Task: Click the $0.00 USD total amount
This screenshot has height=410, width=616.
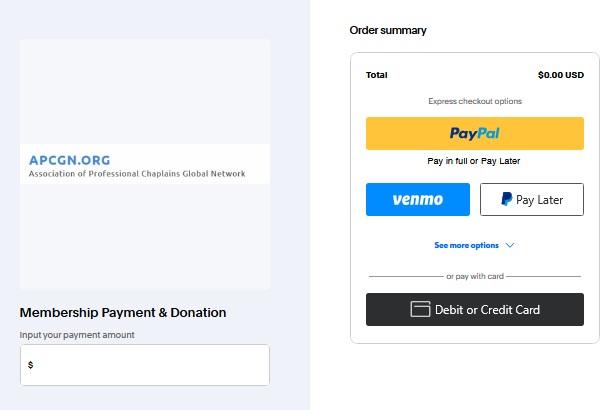Action: [560, 75]
